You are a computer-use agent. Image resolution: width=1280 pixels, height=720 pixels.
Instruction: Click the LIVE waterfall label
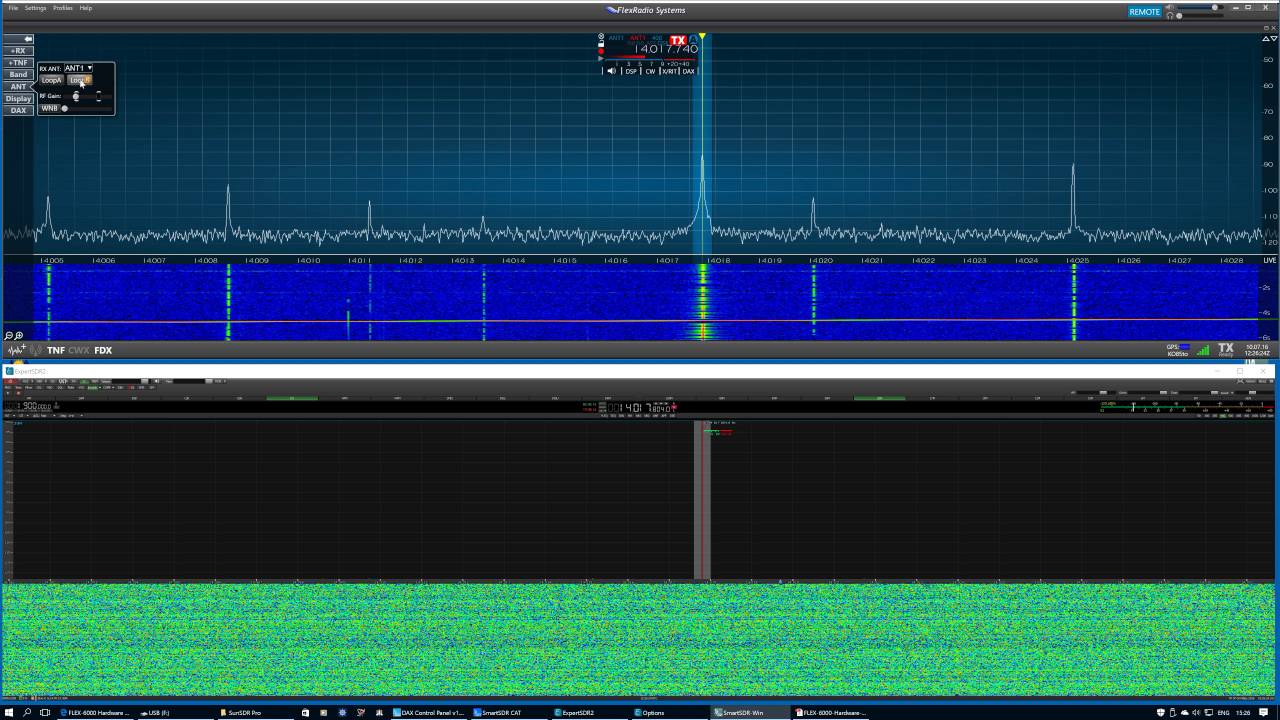point(1270,260)
